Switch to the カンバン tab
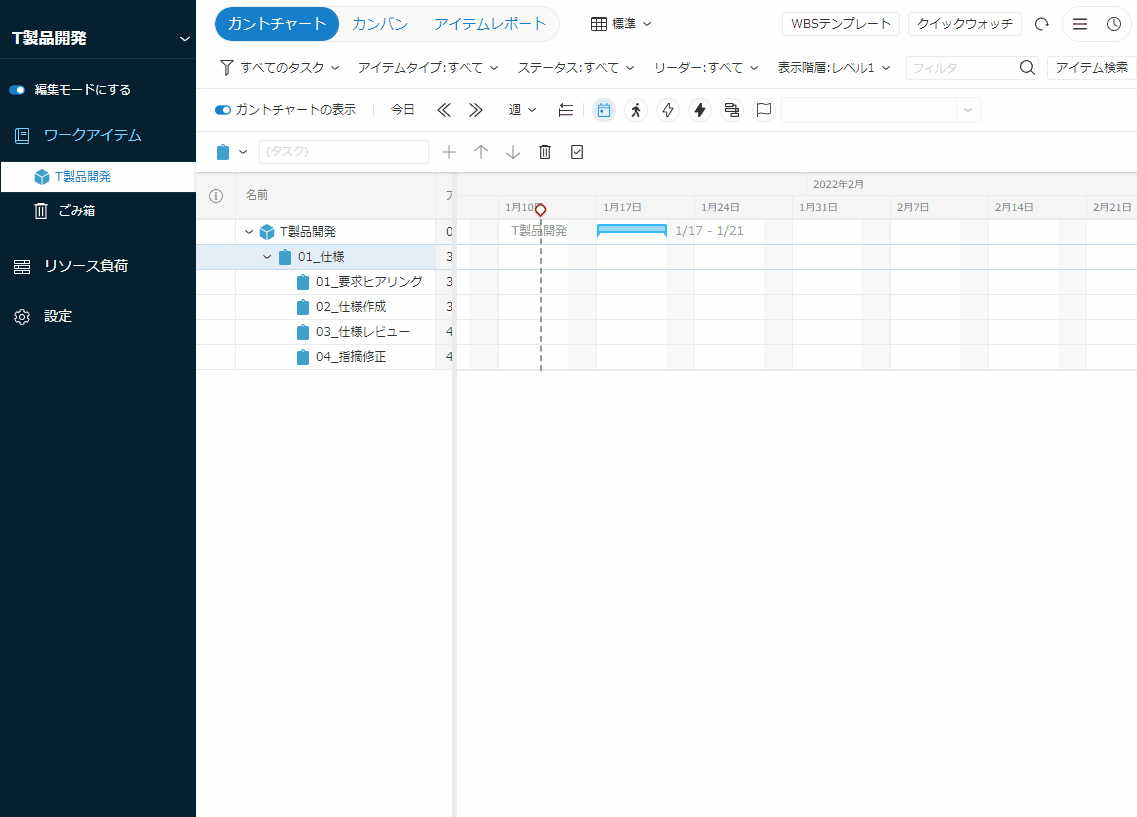This screenshot has width=1137, height=817. (380, 24)
